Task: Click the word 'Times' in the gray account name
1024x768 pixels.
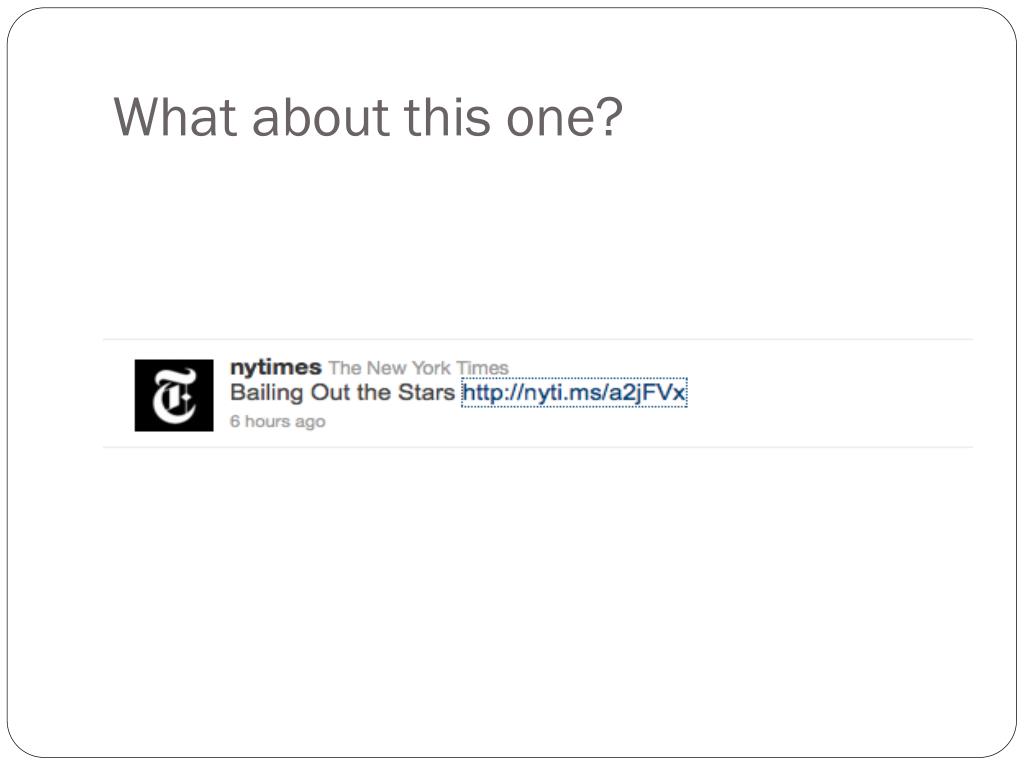Action: pyautogui.click(x=482, y=368)
